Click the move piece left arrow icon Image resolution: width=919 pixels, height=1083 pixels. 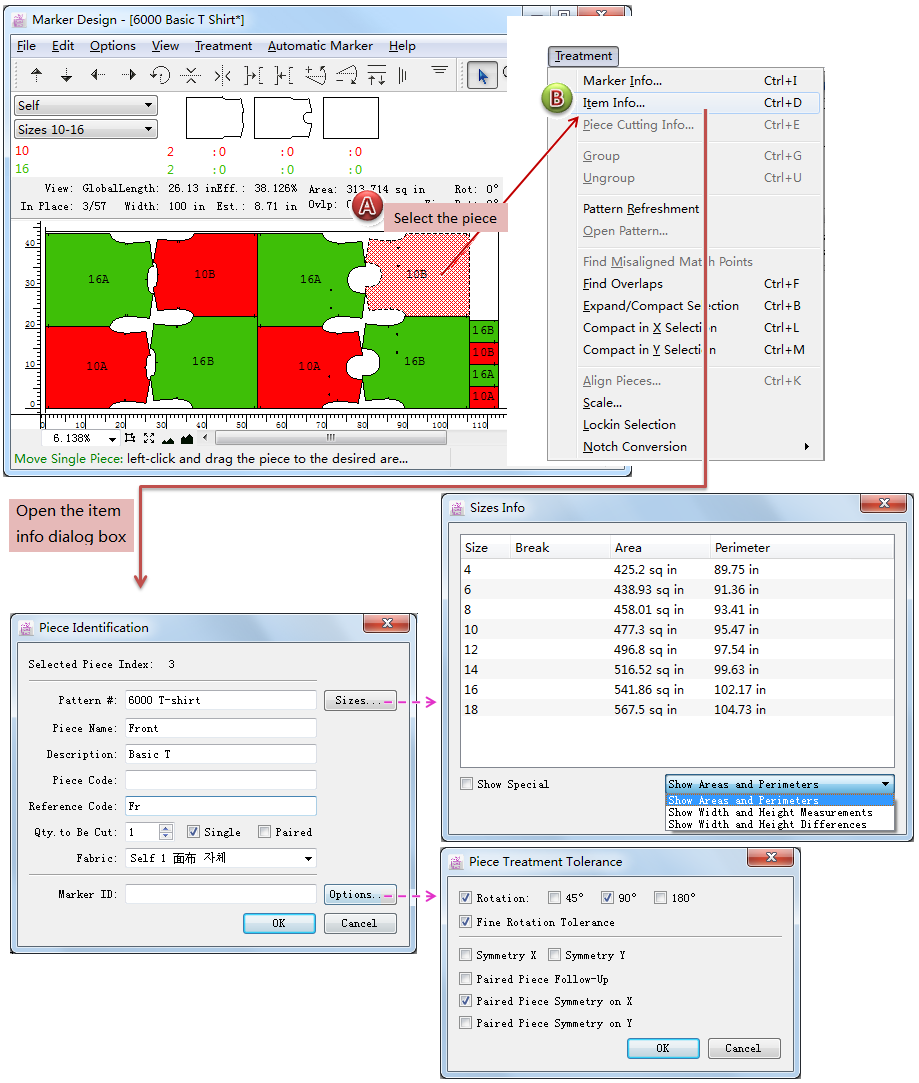pyautogui.click(x=98, y=75)
